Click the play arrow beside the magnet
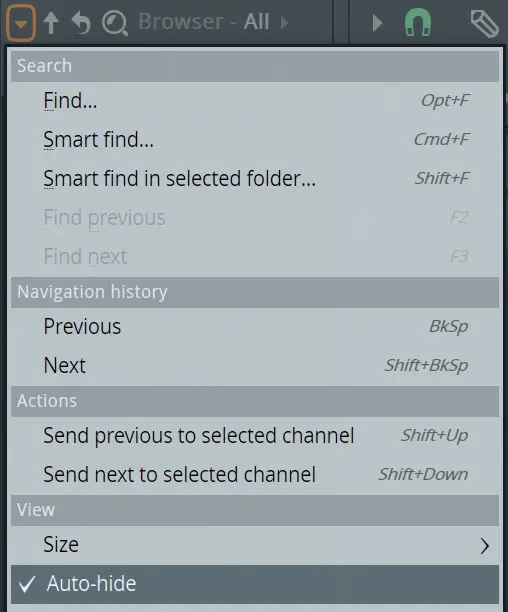Screen dimensions: 508x612 pos(377,23)
